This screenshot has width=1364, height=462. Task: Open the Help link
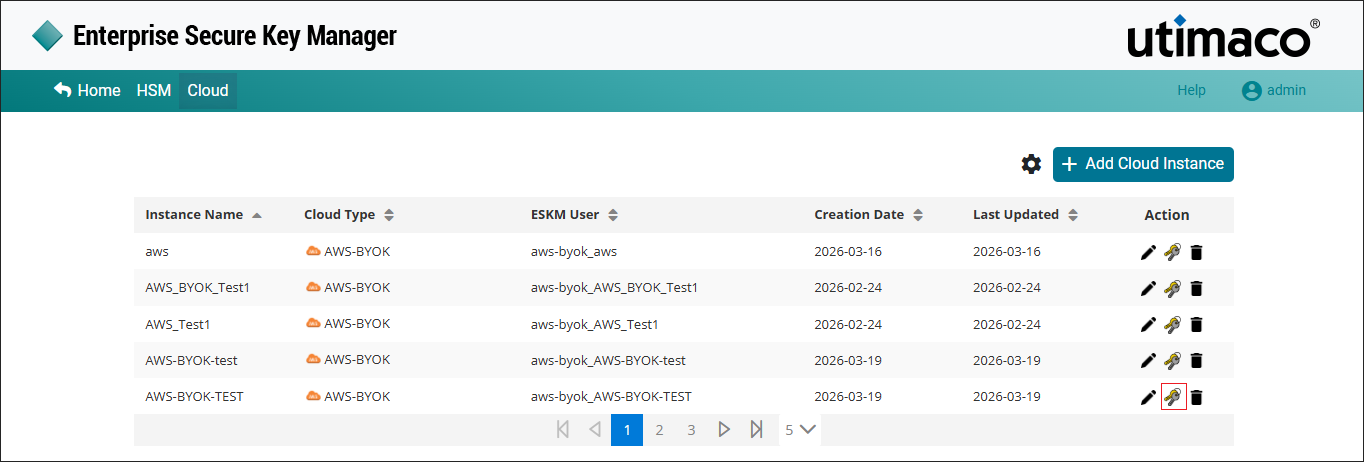(1191, 90)
